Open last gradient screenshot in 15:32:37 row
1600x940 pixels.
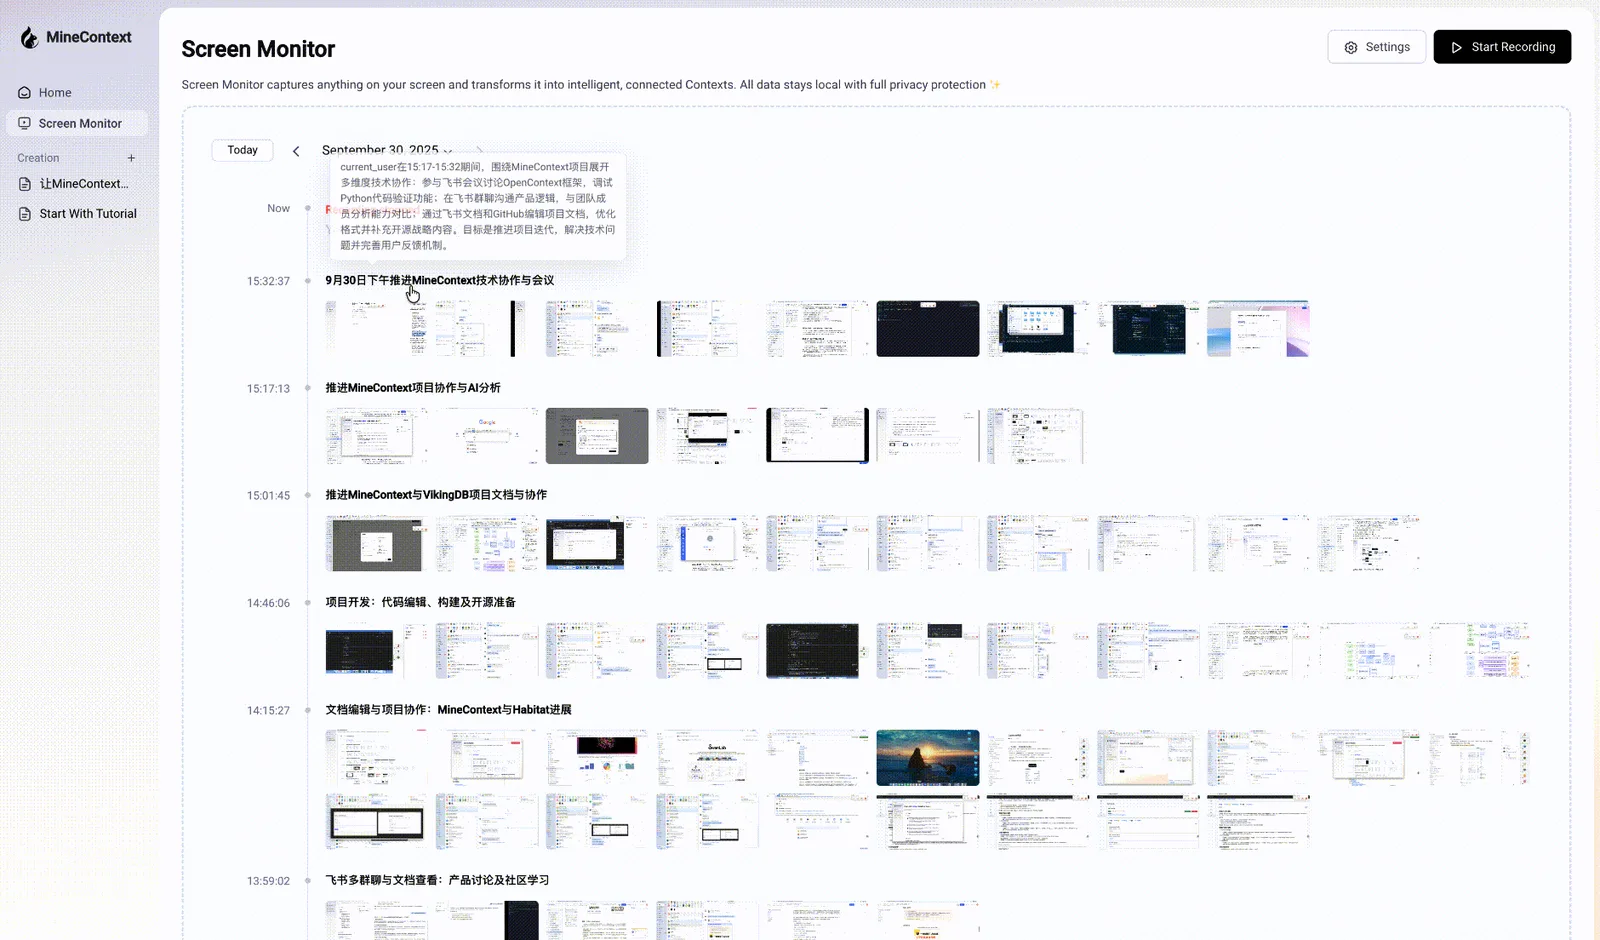1258,328
